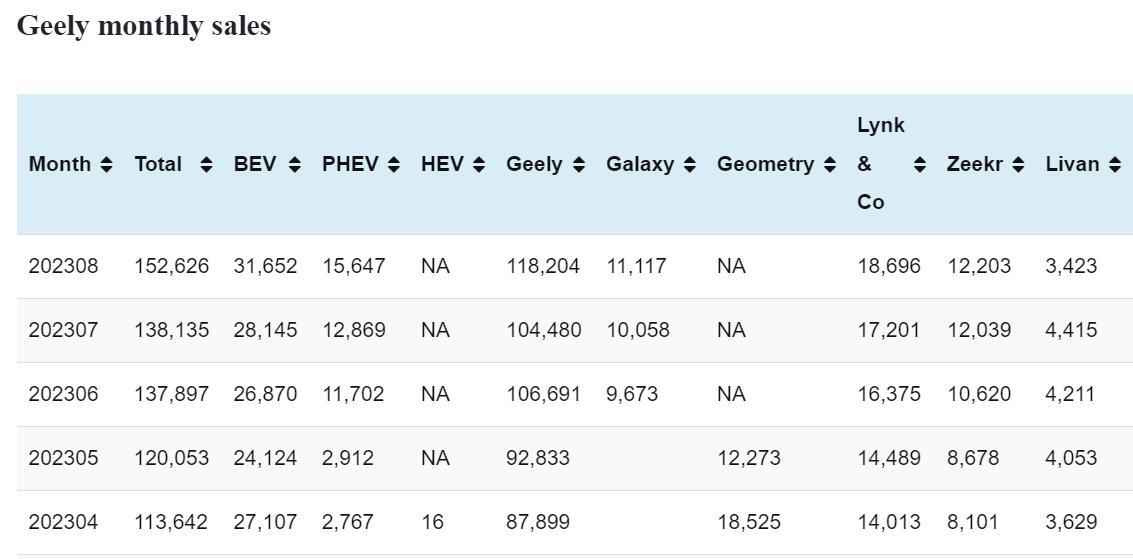1133x559 pixels.
Task: Select the Geely monthly sales heading
Action: pyautogui.click(x=144, y=26)
